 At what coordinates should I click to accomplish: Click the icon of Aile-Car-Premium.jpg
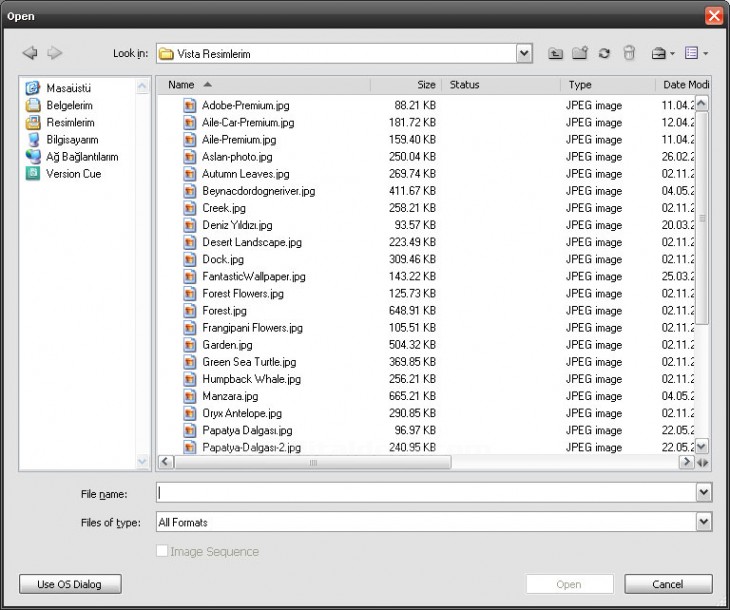(189, 122)
